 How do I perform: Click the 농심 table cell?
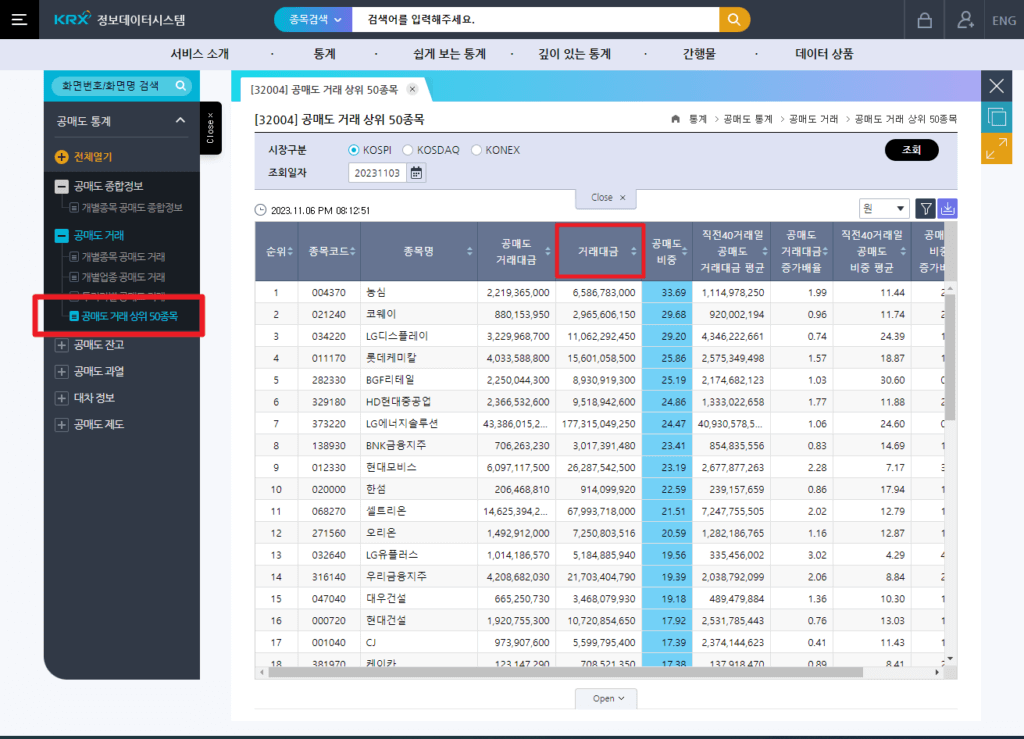click(x=419, y=292)
